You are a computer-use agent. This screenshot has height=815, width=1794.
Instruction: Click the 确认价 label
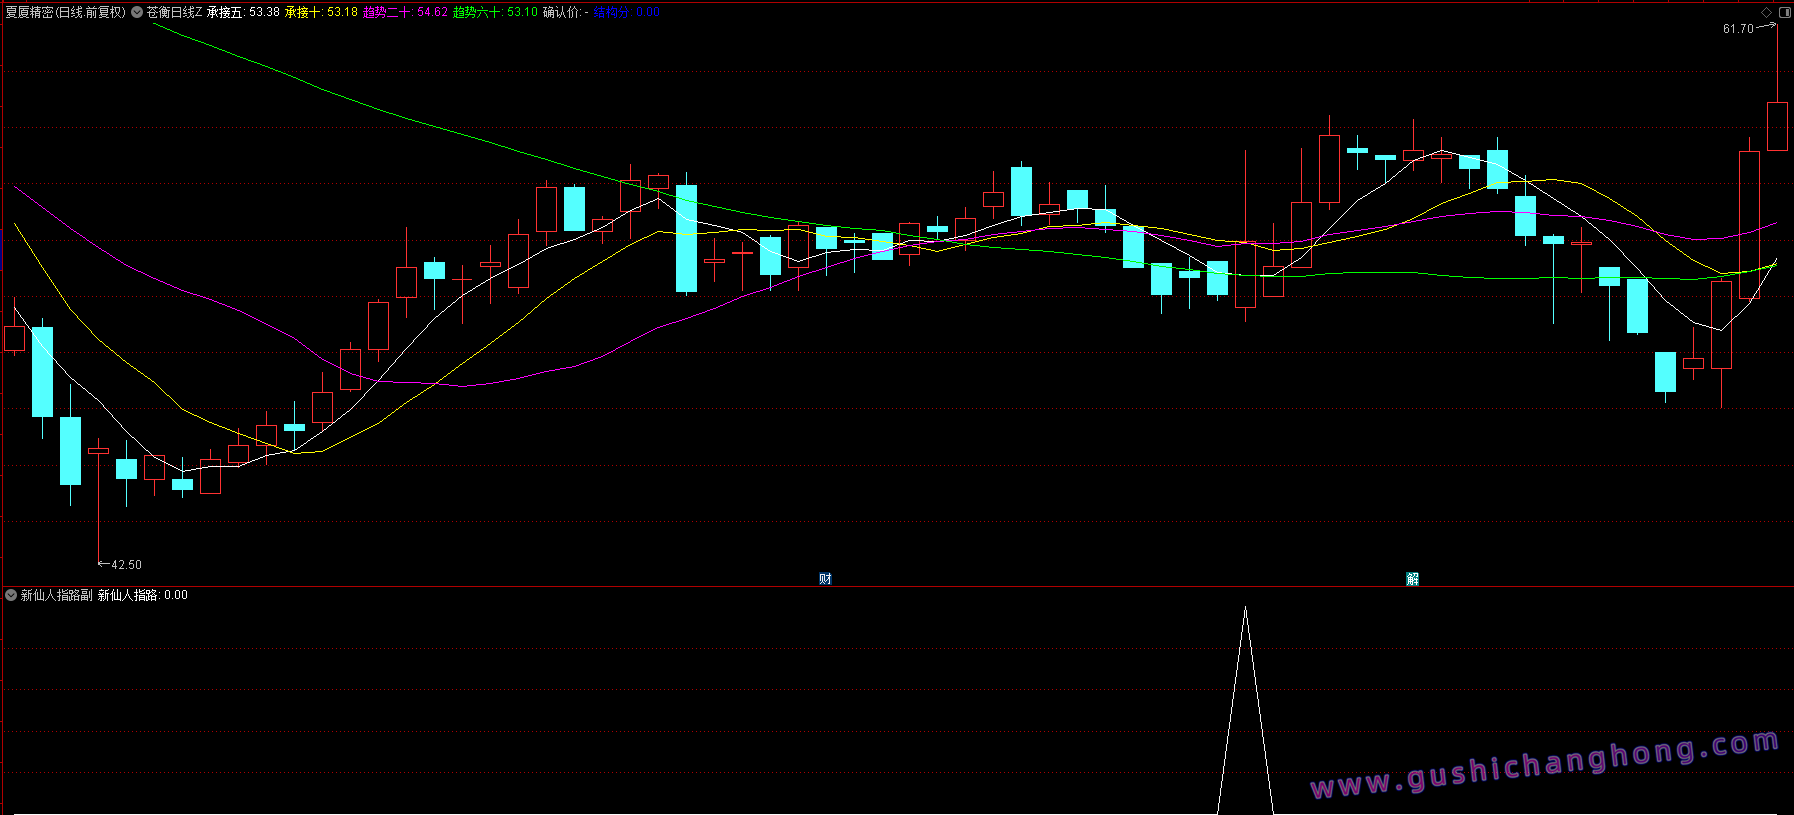point(565,12)
